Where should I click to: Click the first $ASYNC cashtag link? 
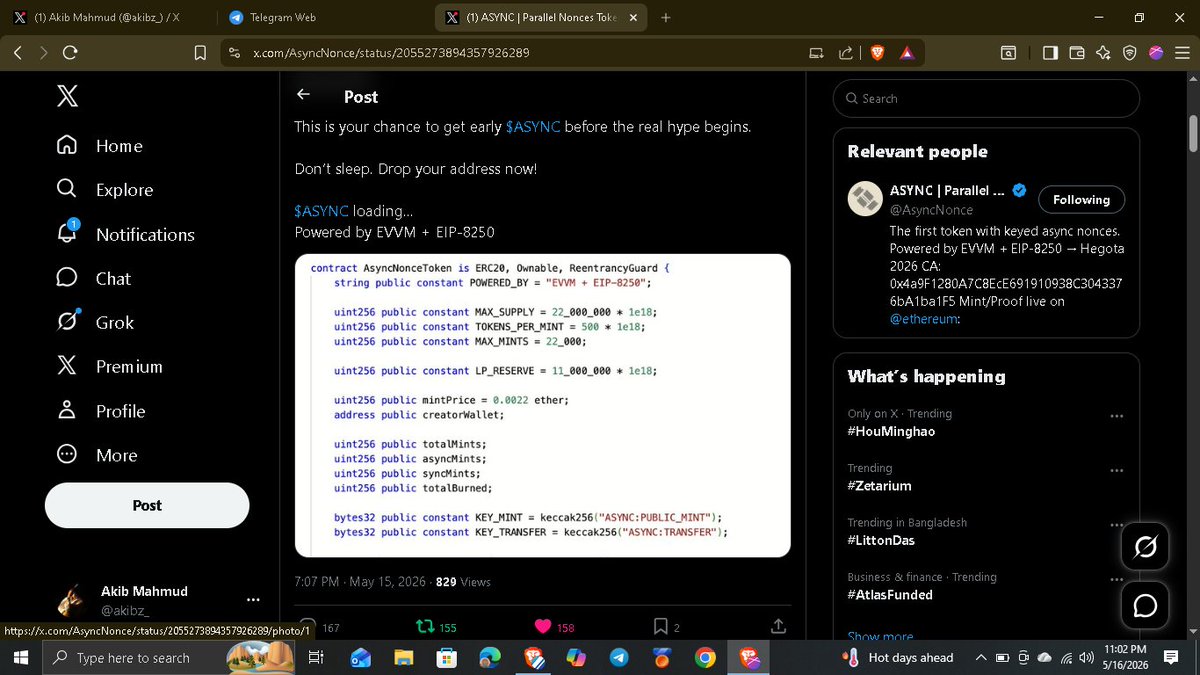533,127
